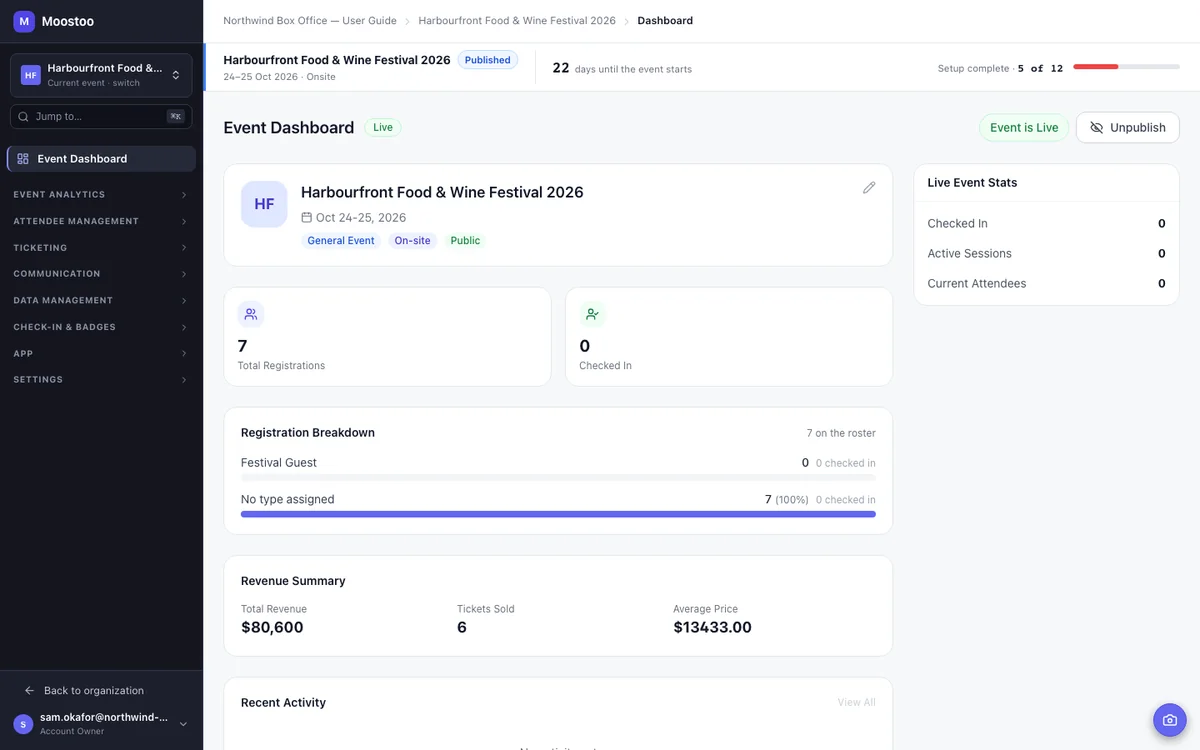Click the General Event tag

click(341, 241)
